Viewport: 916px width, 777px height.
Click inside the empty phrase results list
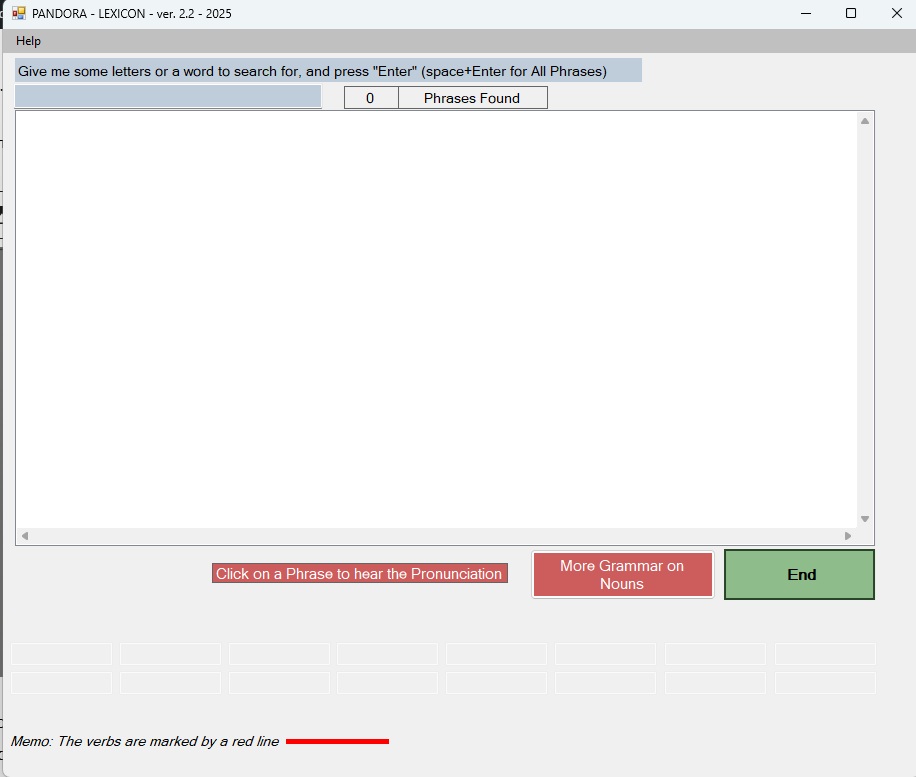(x=436, y=320)
